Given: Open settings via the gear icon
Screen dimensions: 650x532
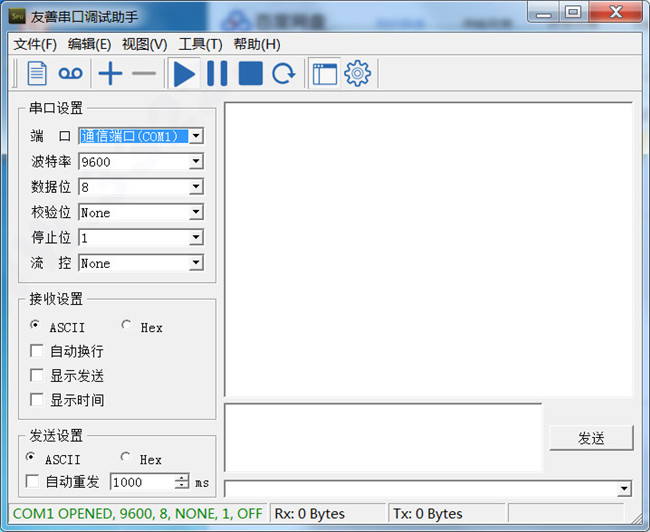Looking at the screenshot, I should tap(357, 73).
